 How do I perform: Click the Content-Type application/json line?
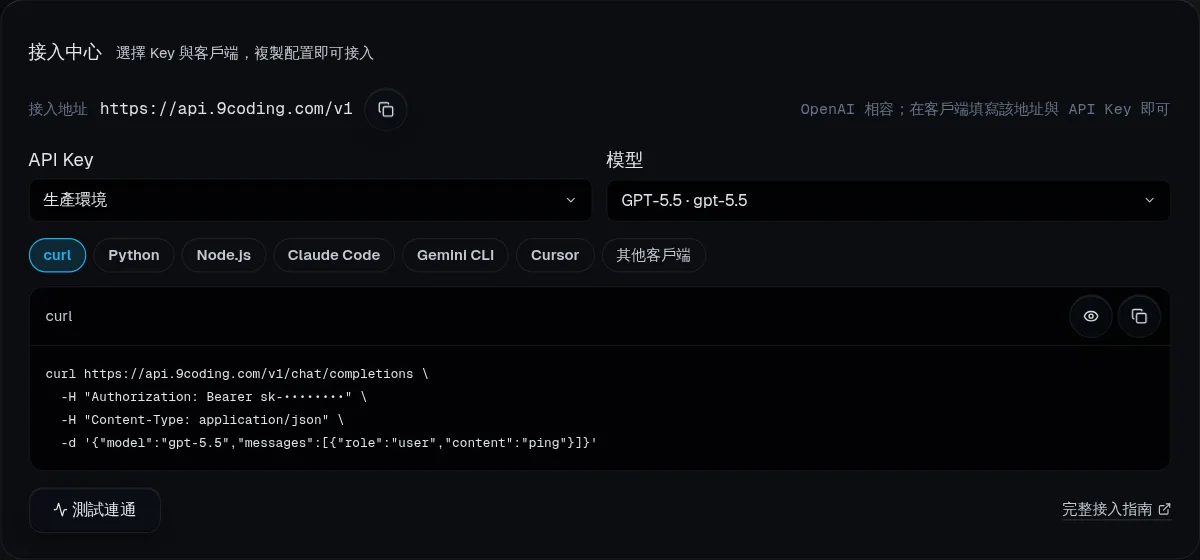point(202,420)
